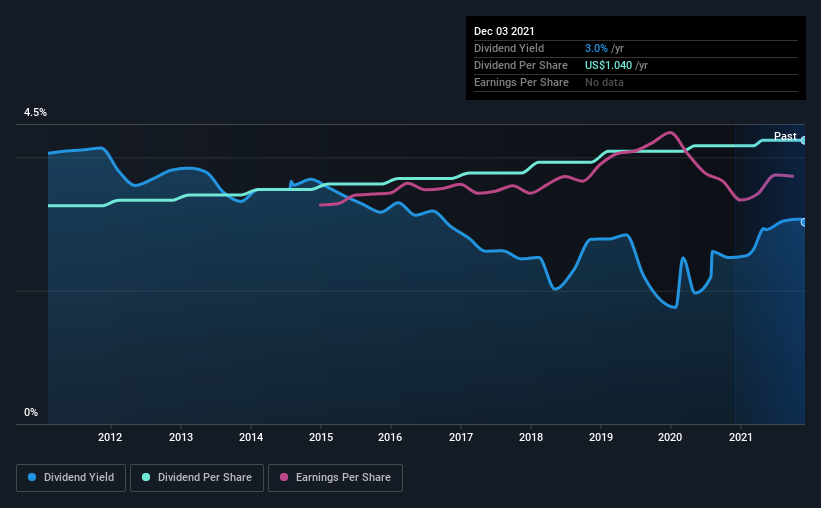Click the 3.0% dividend yield value
821x508 pixels.
click(x=596, y=48)
